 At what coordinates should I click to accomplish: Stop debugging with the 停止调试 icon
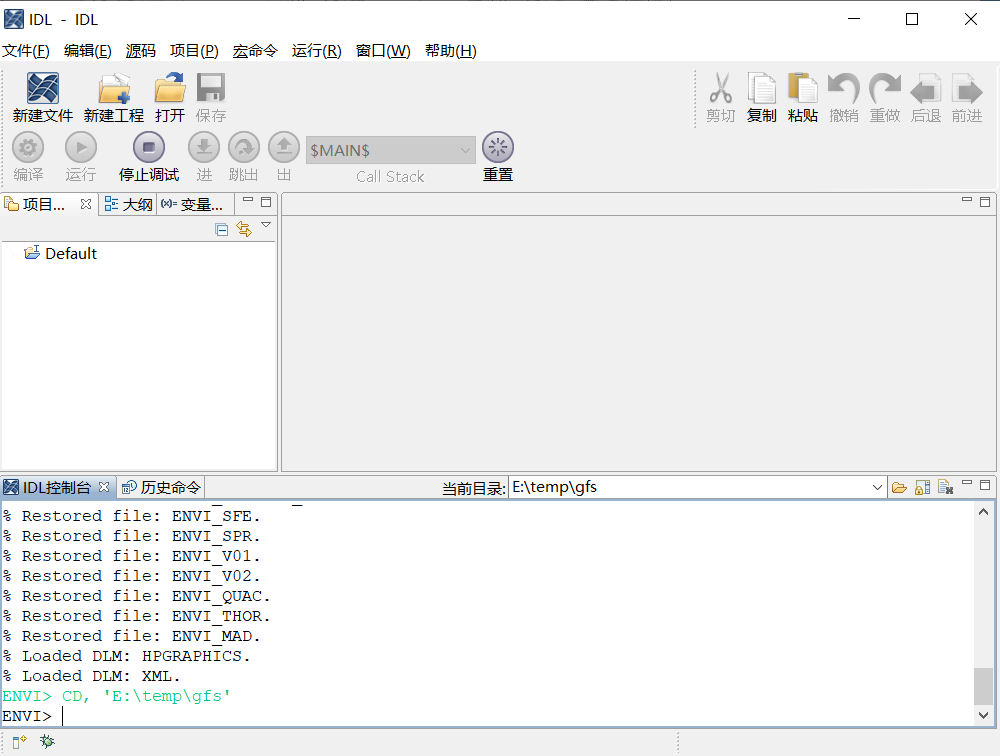point(149,148)
